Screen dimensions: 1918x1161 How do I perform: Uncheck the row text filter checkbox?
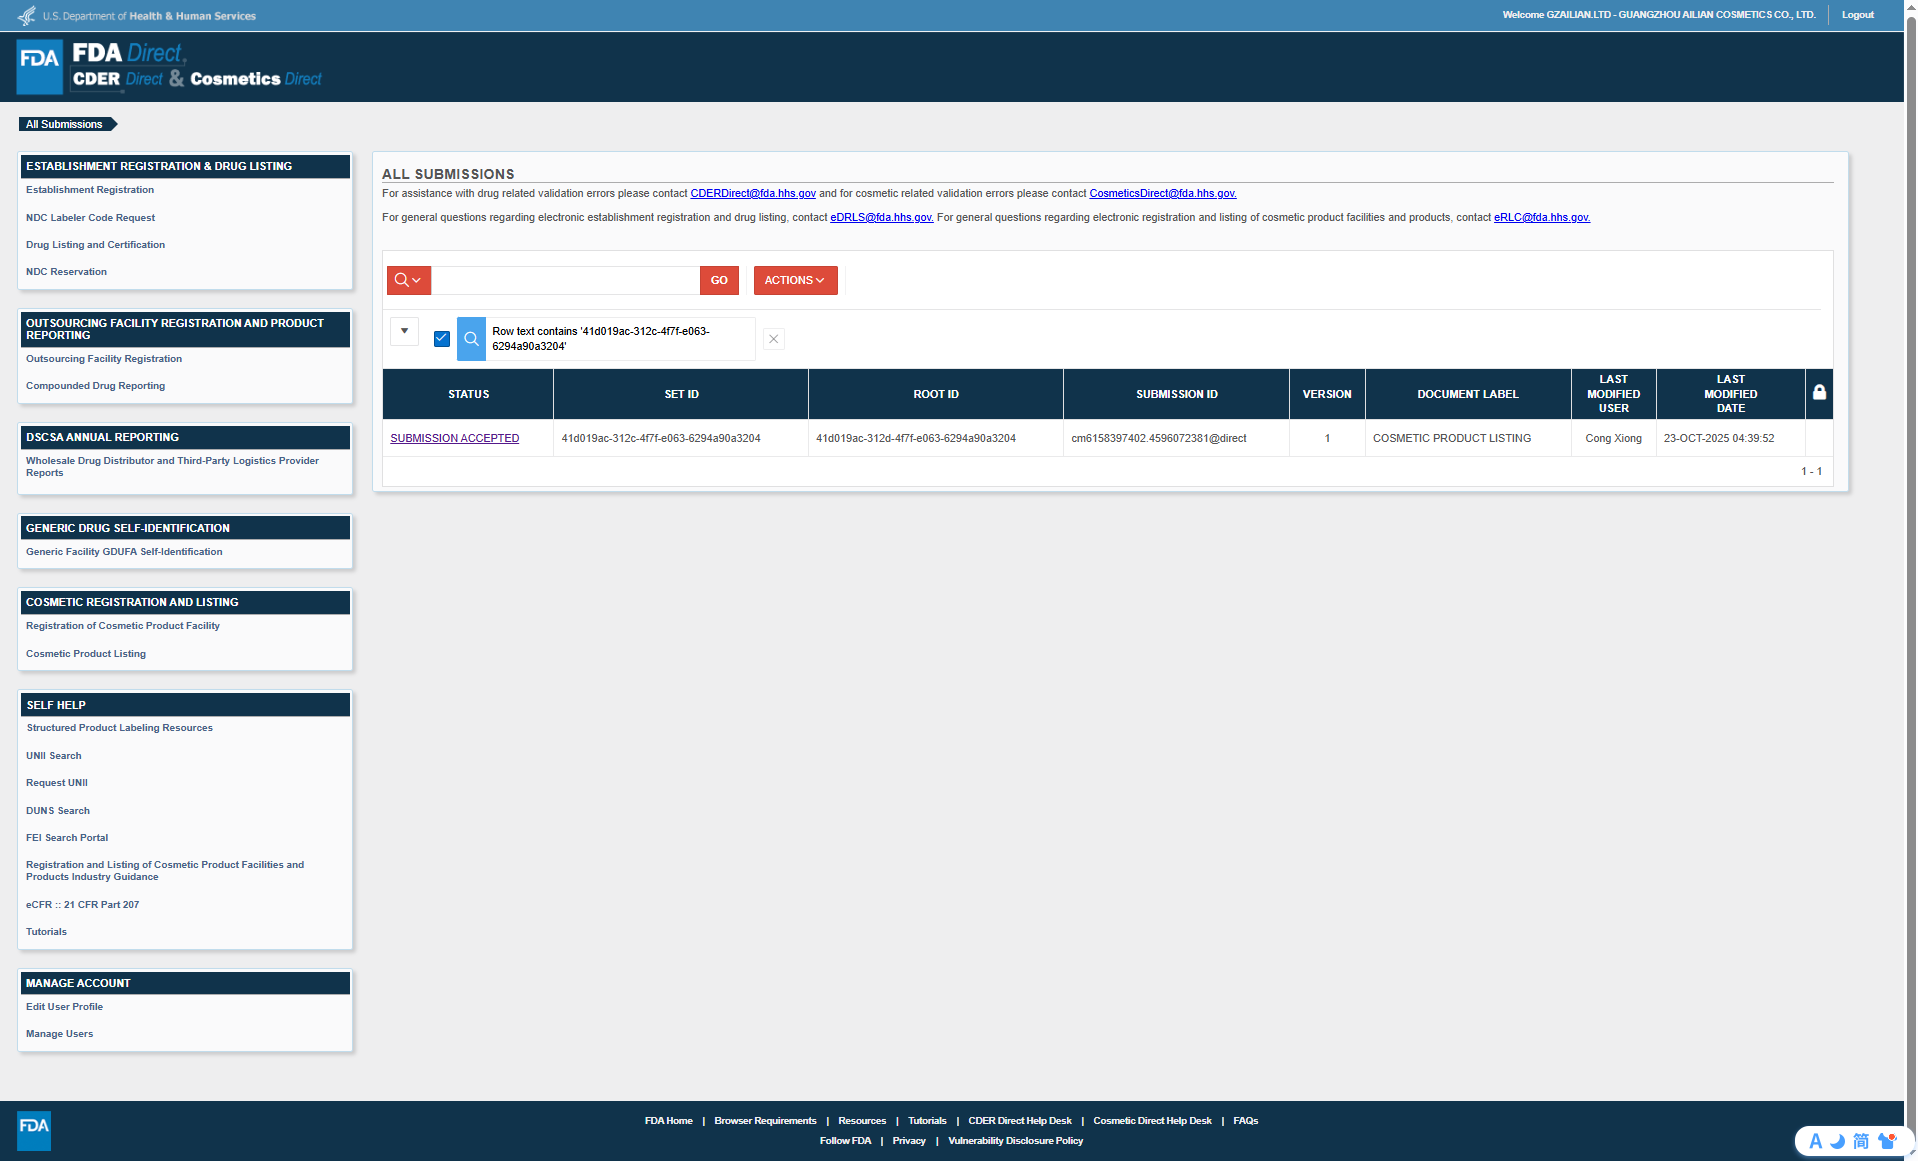(x=441, y=339)
